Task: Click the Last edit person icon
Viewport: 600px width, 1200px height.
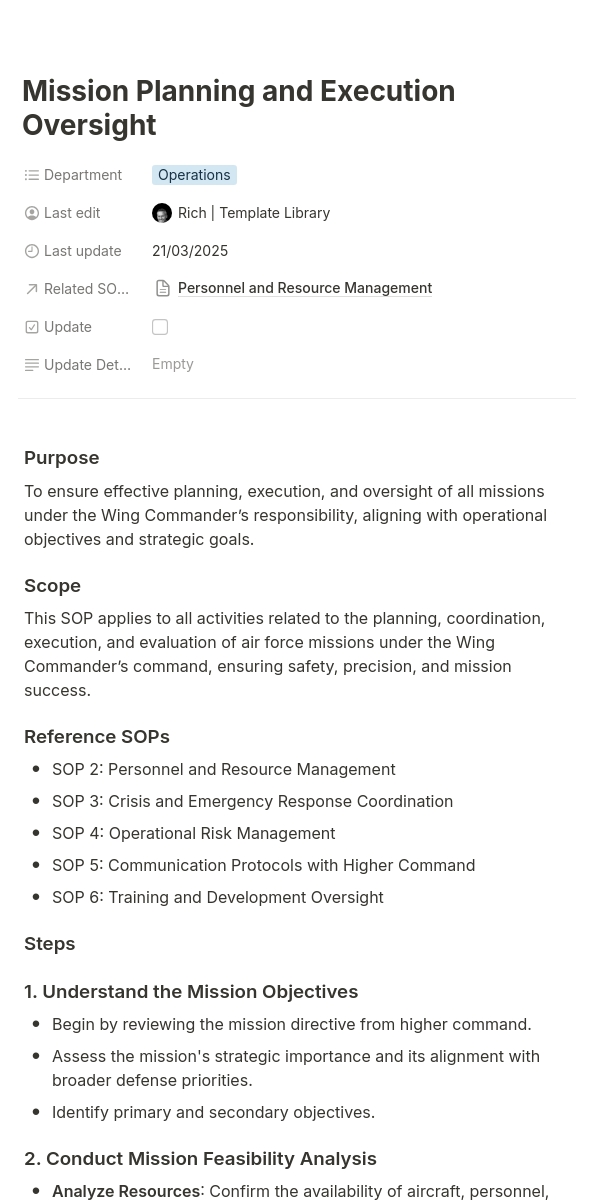Action: click(x=32, y=213)
